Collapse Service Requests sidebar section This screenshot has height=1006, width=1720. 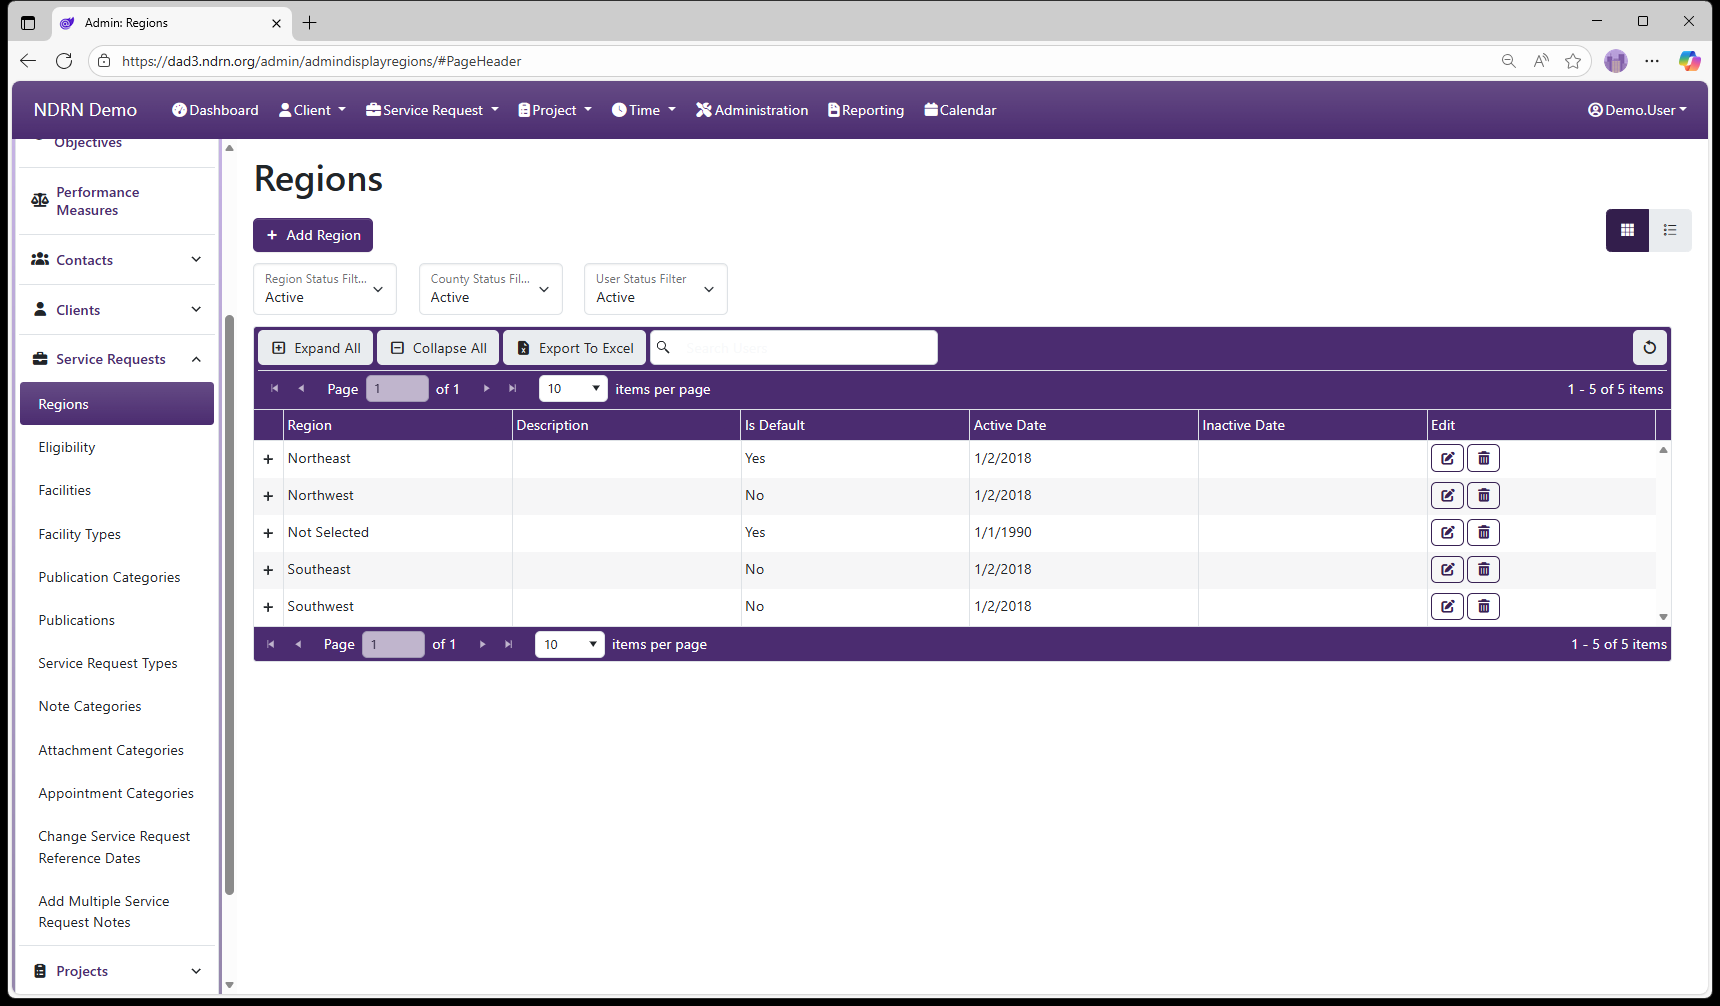[117, 359]
